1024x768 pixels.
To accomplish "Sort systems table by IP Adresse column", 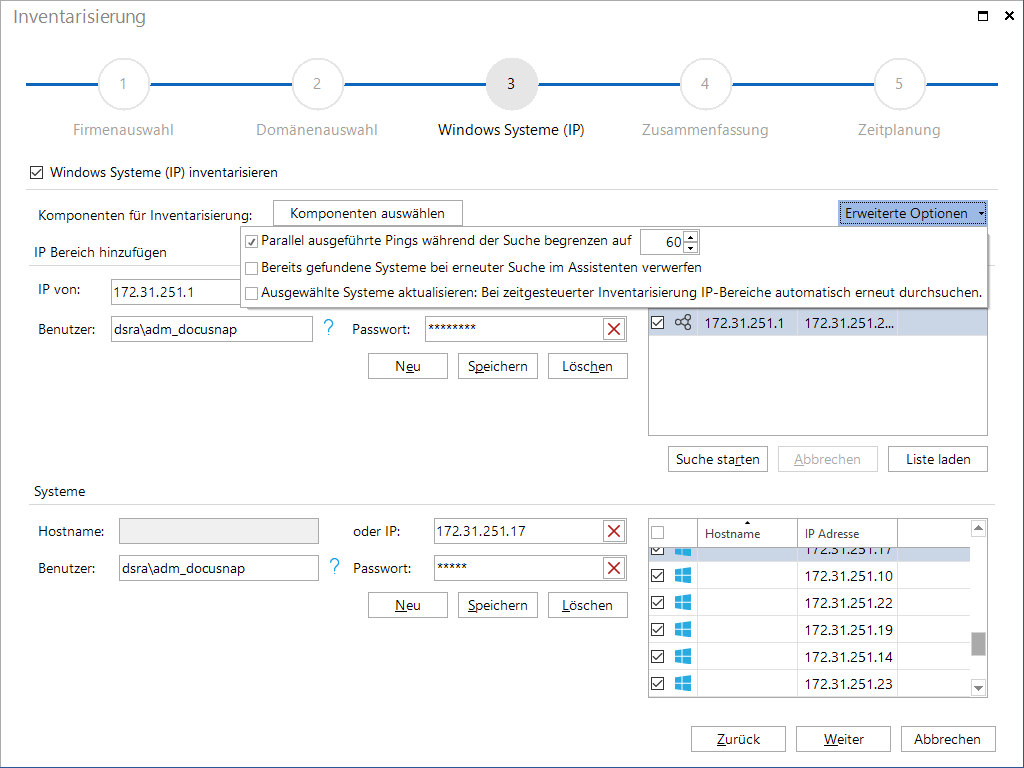I will pos(847,533).
